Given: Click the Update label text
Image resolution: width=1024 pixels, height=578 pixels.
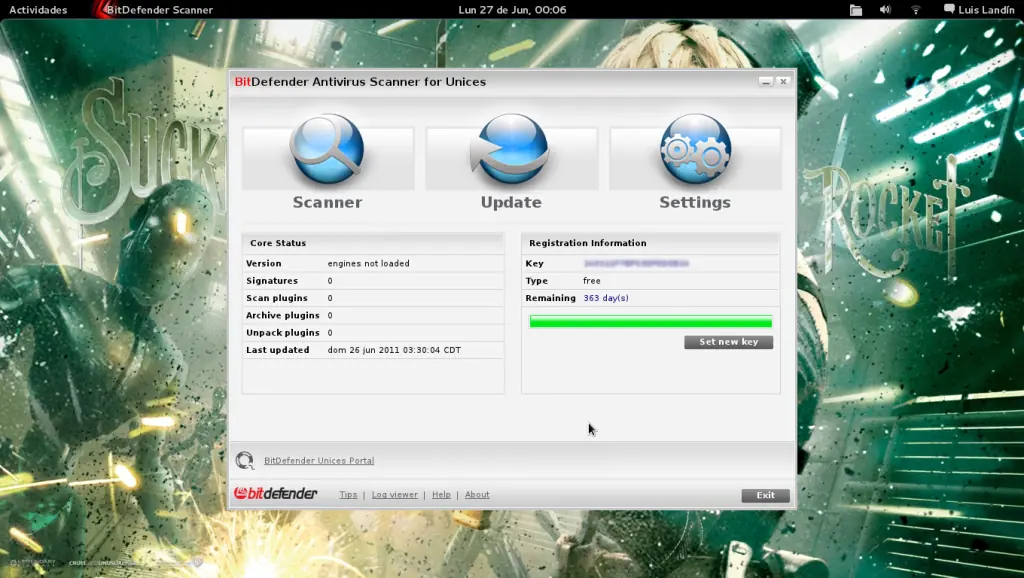Looking at the screenshot, I should [x=511, y=202].
